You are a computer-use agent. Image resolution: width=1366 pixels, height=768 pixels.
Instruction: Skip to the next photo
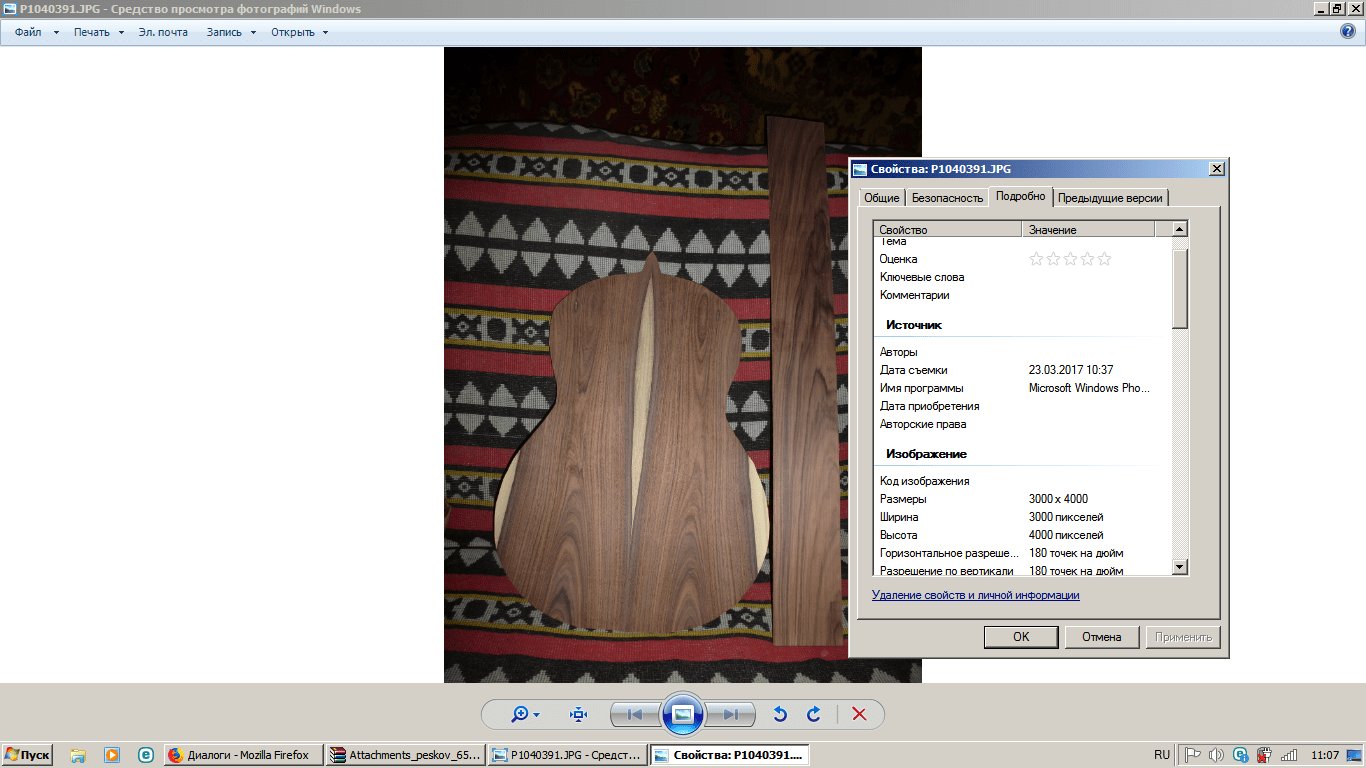[x=732, y=714]
